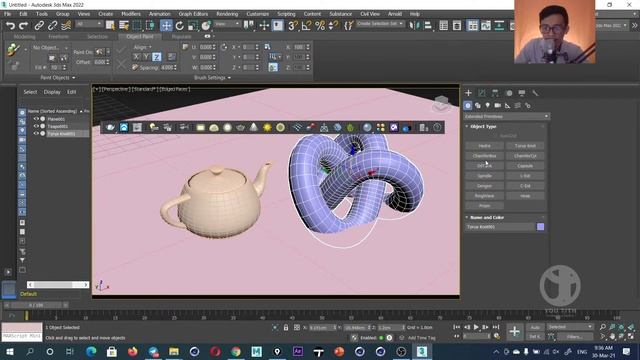This screenshot has height=360, width=640.
Task: Activate the Unlink Selection tool
Action: pyautogui.click(x=53, y=26)
